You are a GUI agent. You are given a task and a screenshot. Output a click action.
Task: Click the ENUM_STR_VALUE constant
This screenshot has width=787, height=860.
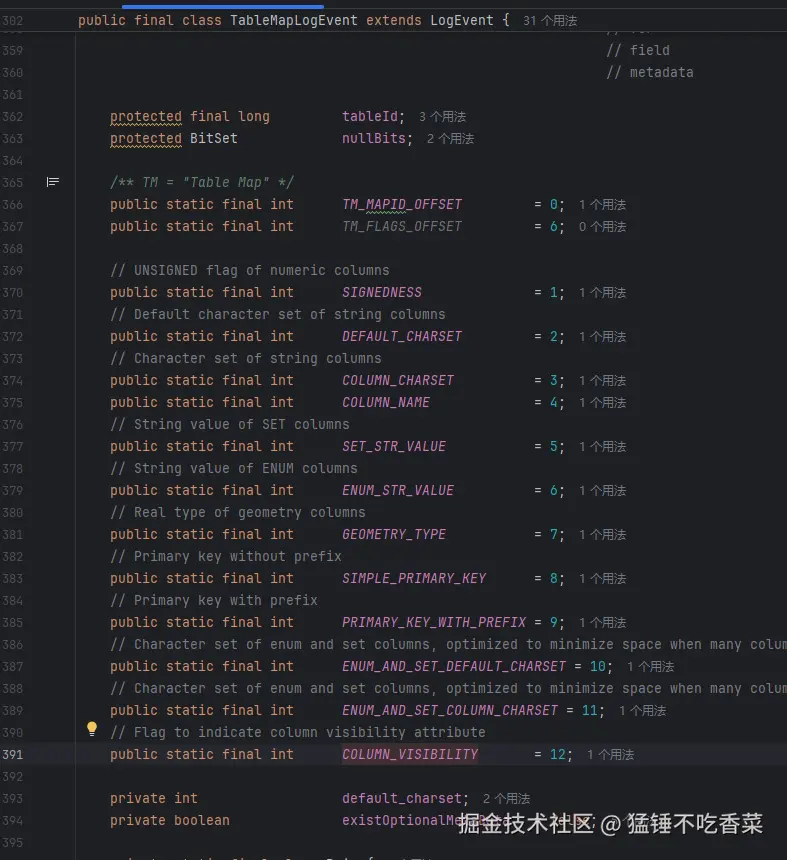click(398, 490)
